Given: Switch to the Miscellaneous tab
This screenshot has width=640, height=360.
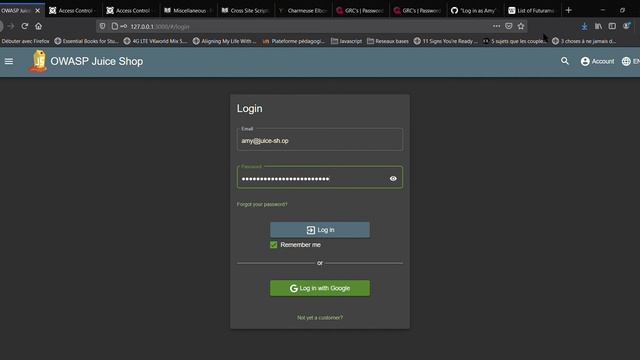Looking at the screenshot, I should pos(189,11).
